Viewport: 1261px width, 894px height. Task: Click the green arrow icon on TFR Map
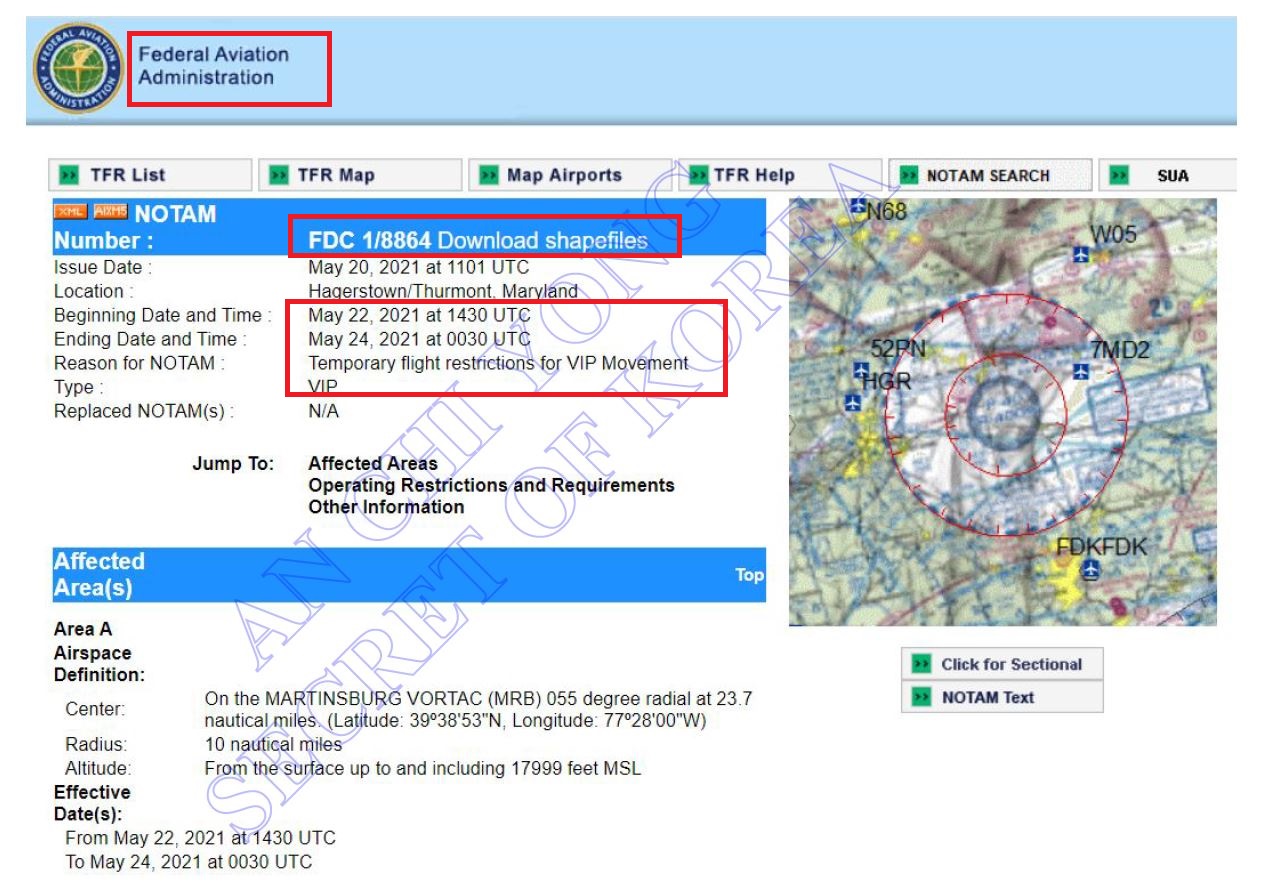pos(280,175)
